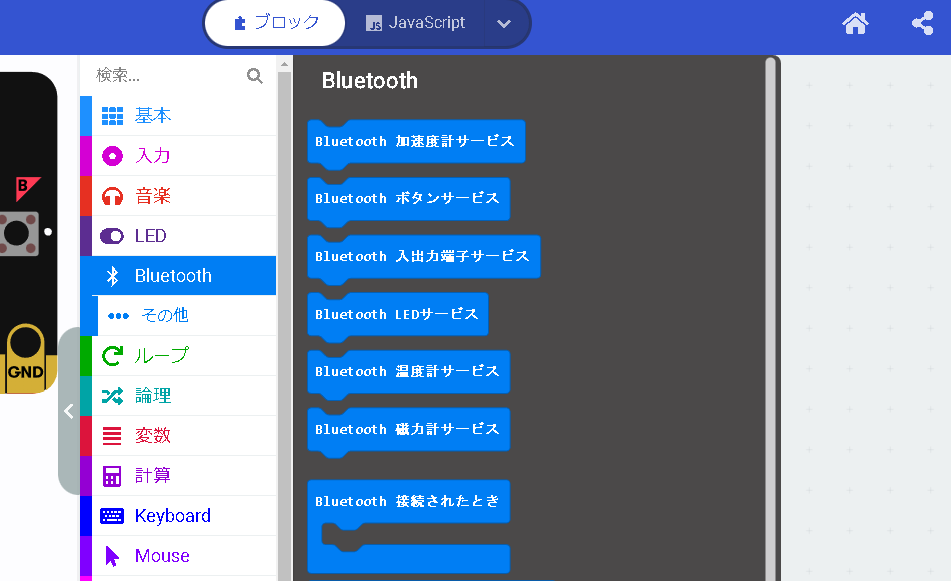Collapse the simulator with the left chevron

point(69,411)
